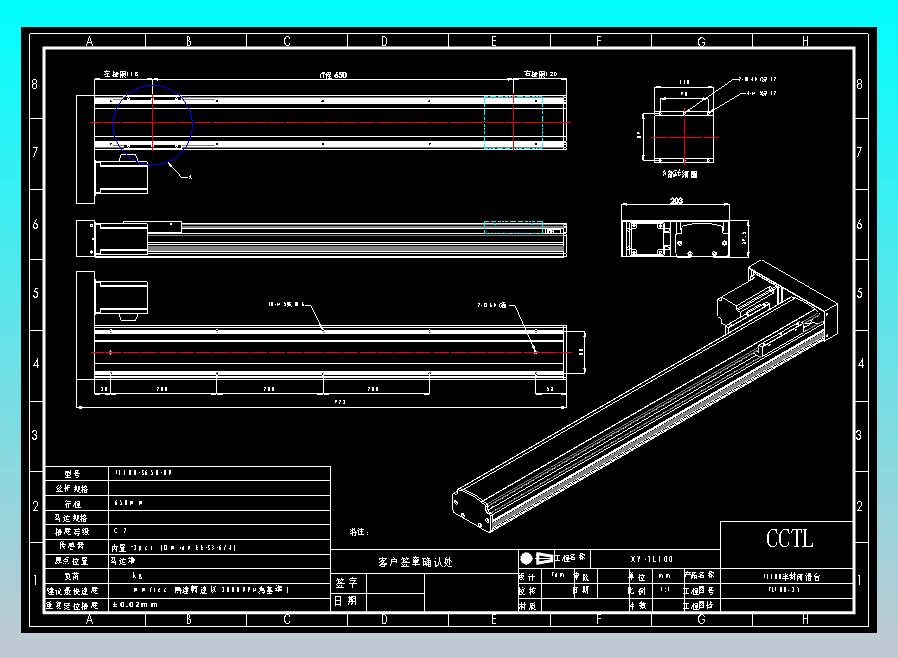Select the 产品名称 label in title block
The image size is (898, 658).
[x=699, y=575]
